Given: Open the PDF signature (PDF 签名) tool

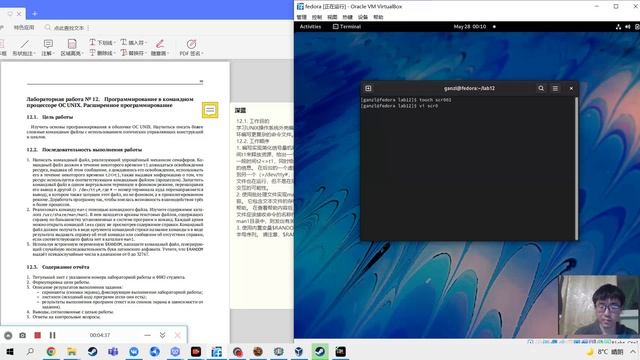Looking at the screenshot, I should (x=191, y=47).
